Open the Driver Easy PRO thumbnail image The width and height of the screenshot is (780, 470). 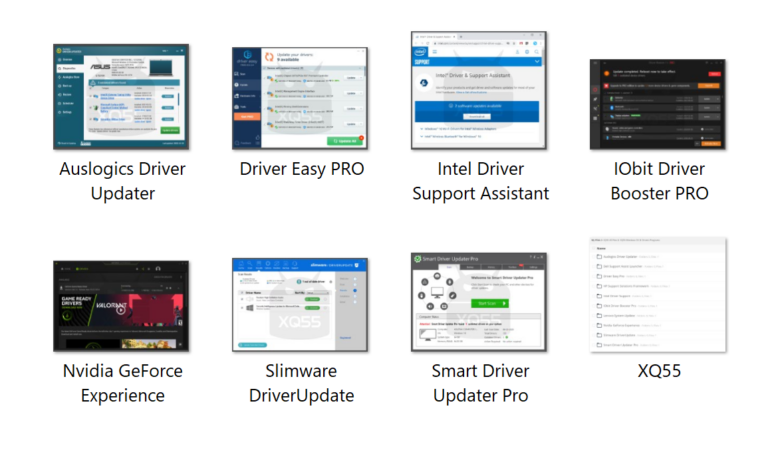click(300, 98)
